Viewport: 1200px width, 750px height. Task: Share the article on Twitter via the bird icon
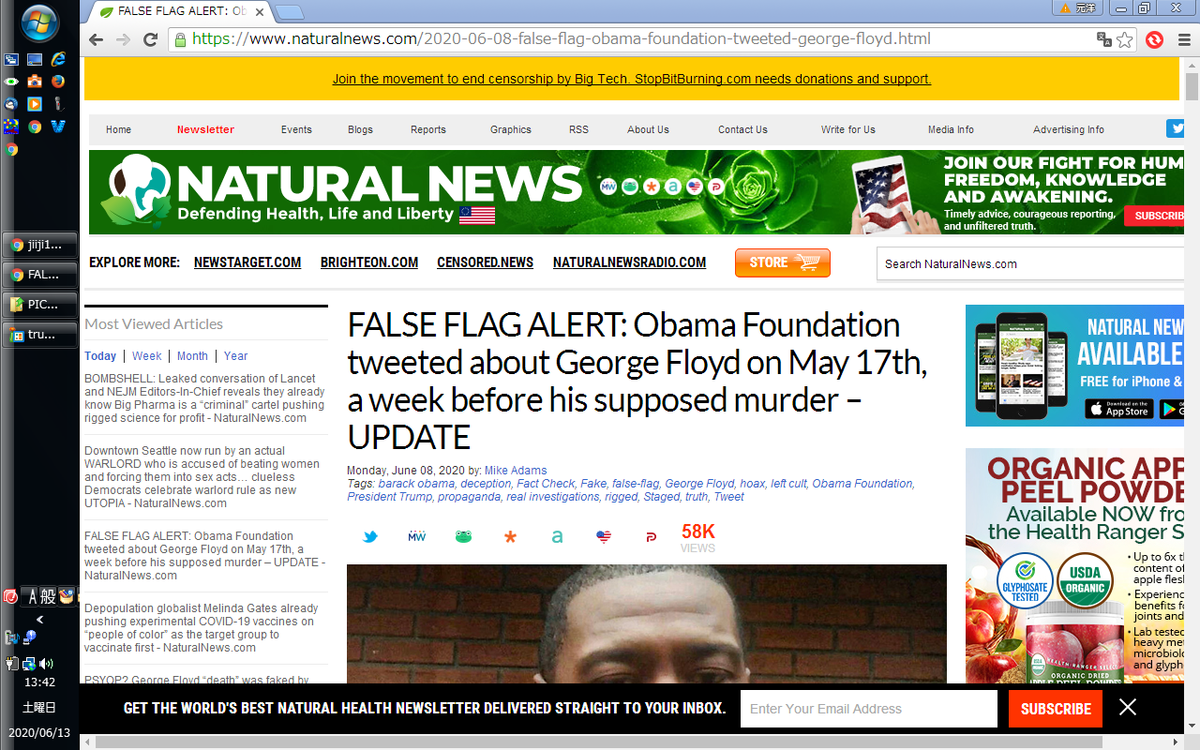[x=370, y=537]
